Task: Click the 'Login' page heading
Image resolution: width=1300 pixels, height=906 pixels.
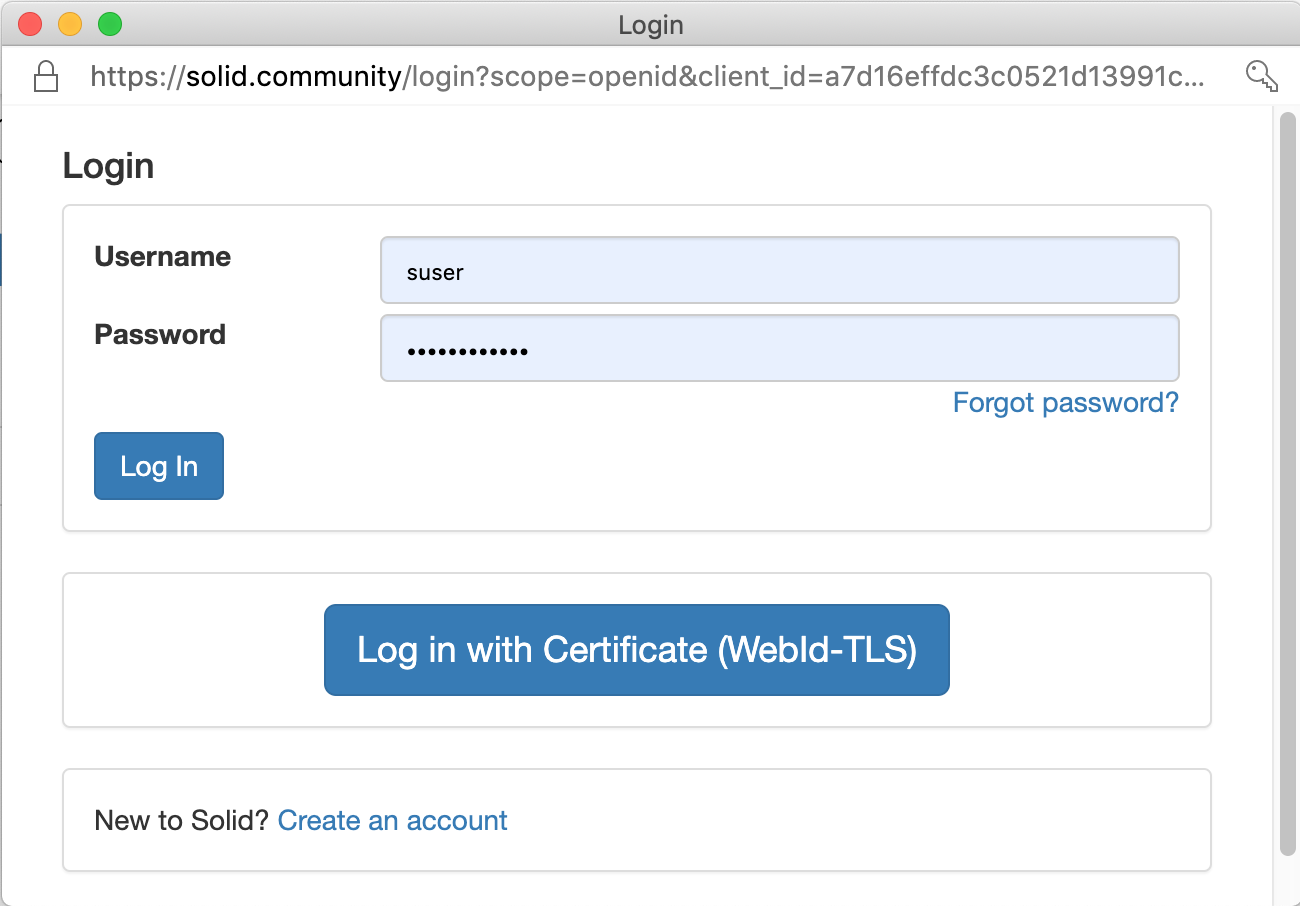Action: coord(108,166)
